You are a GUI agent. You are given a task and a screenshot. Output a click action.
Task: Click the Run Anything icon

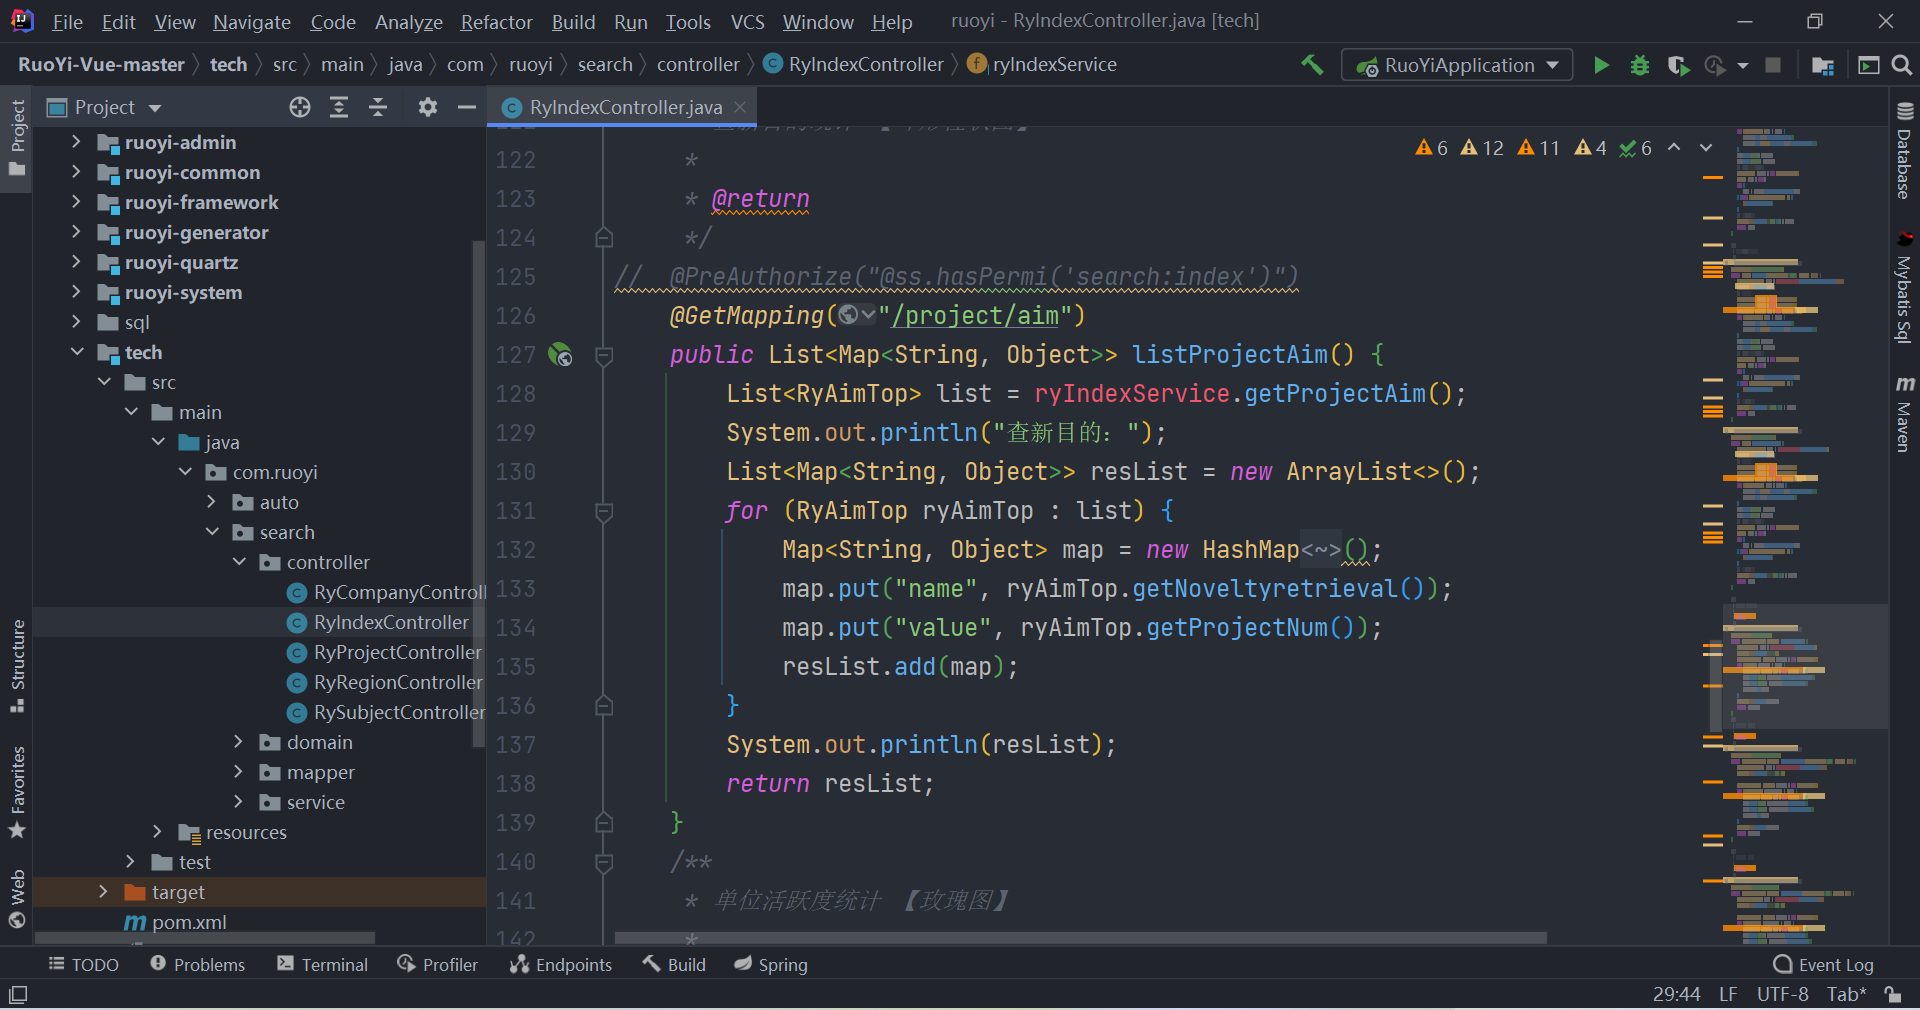(x=1868, y=65)
